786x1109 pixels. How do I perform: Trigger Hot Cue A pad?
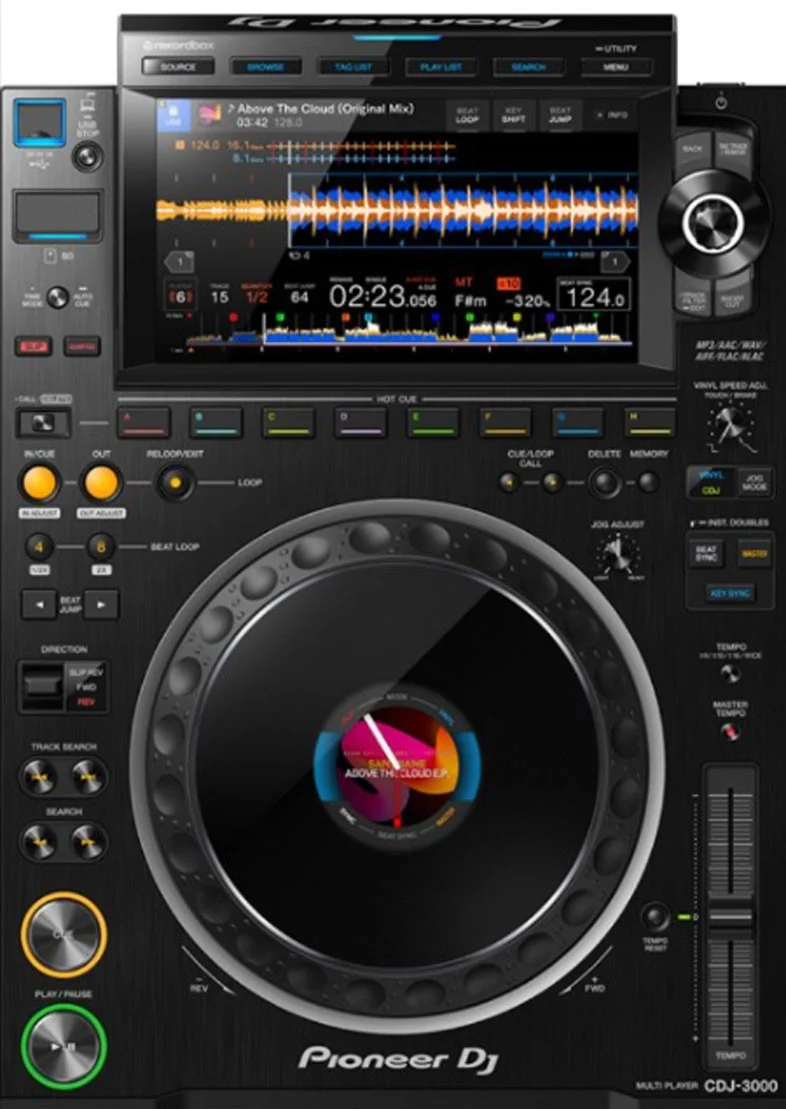tap(144, 422)
